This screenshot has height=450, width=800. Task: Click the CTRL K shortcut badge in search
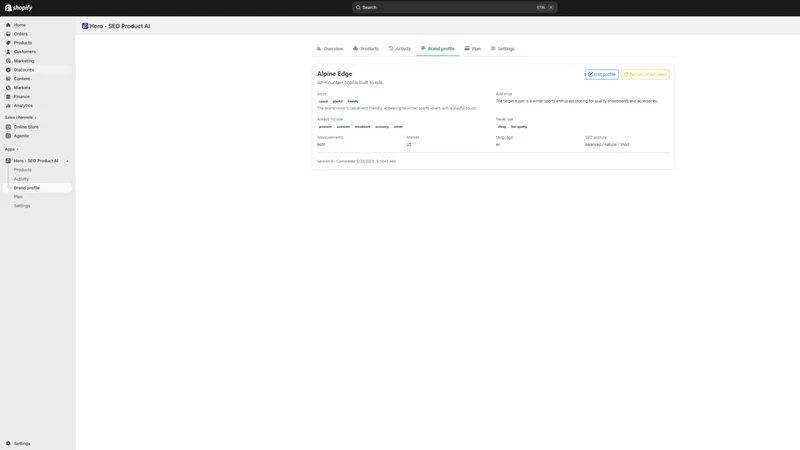pyautogui.click(x=544, y=8)
